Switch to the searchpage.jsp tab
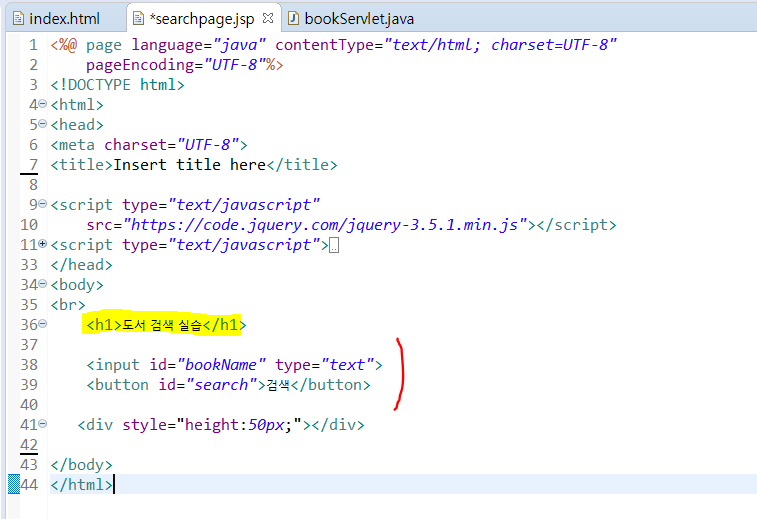This screenshot has width=757, height=519. [x=202, y=19]
